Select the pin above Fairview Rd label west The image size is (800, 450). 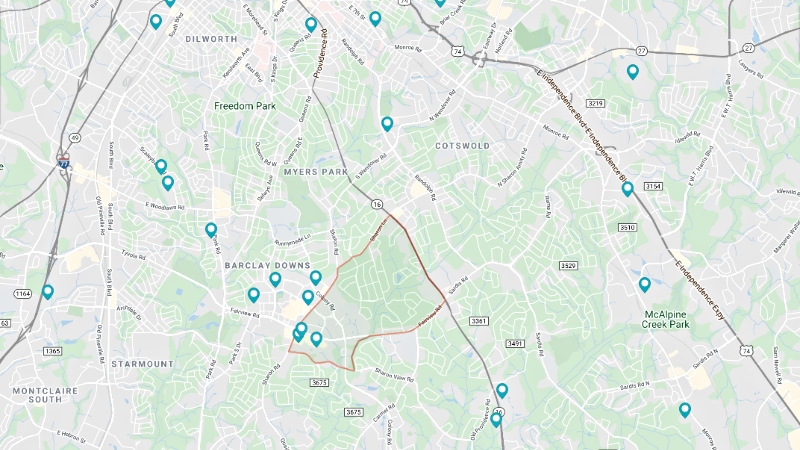click(x=254, y=295)
